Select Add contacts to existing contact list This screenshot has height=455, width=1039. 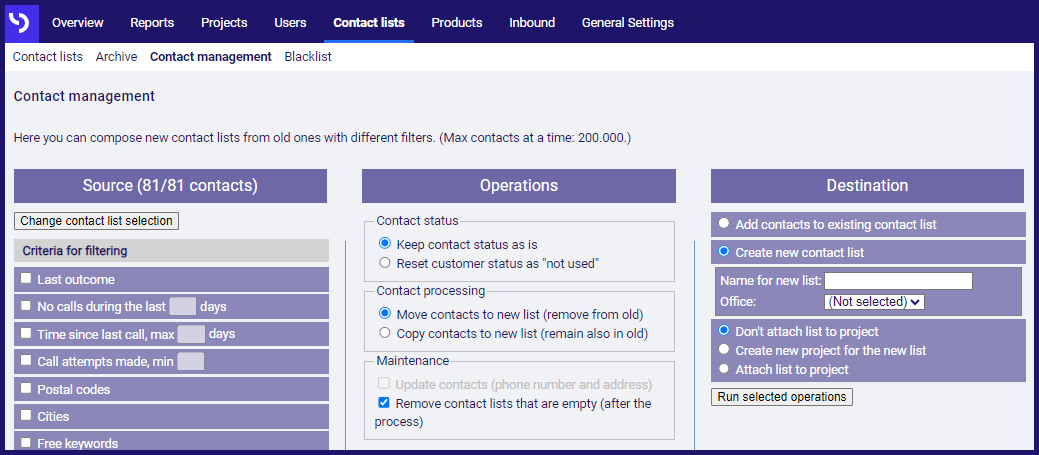(724, 223)
